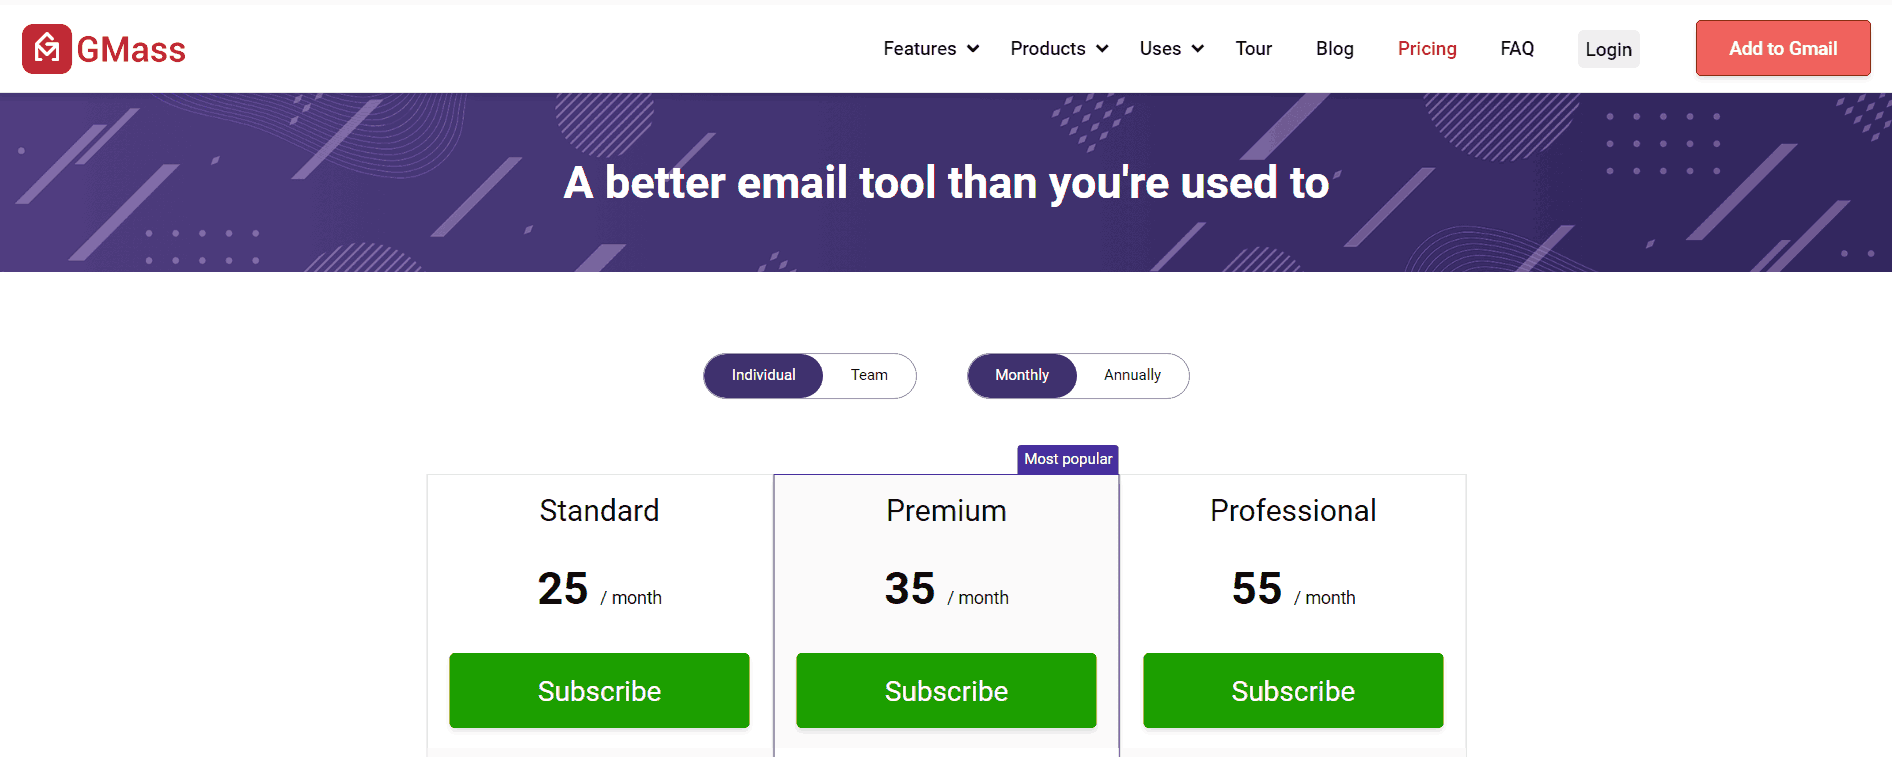Switch to Team plans

pos(869,375)
